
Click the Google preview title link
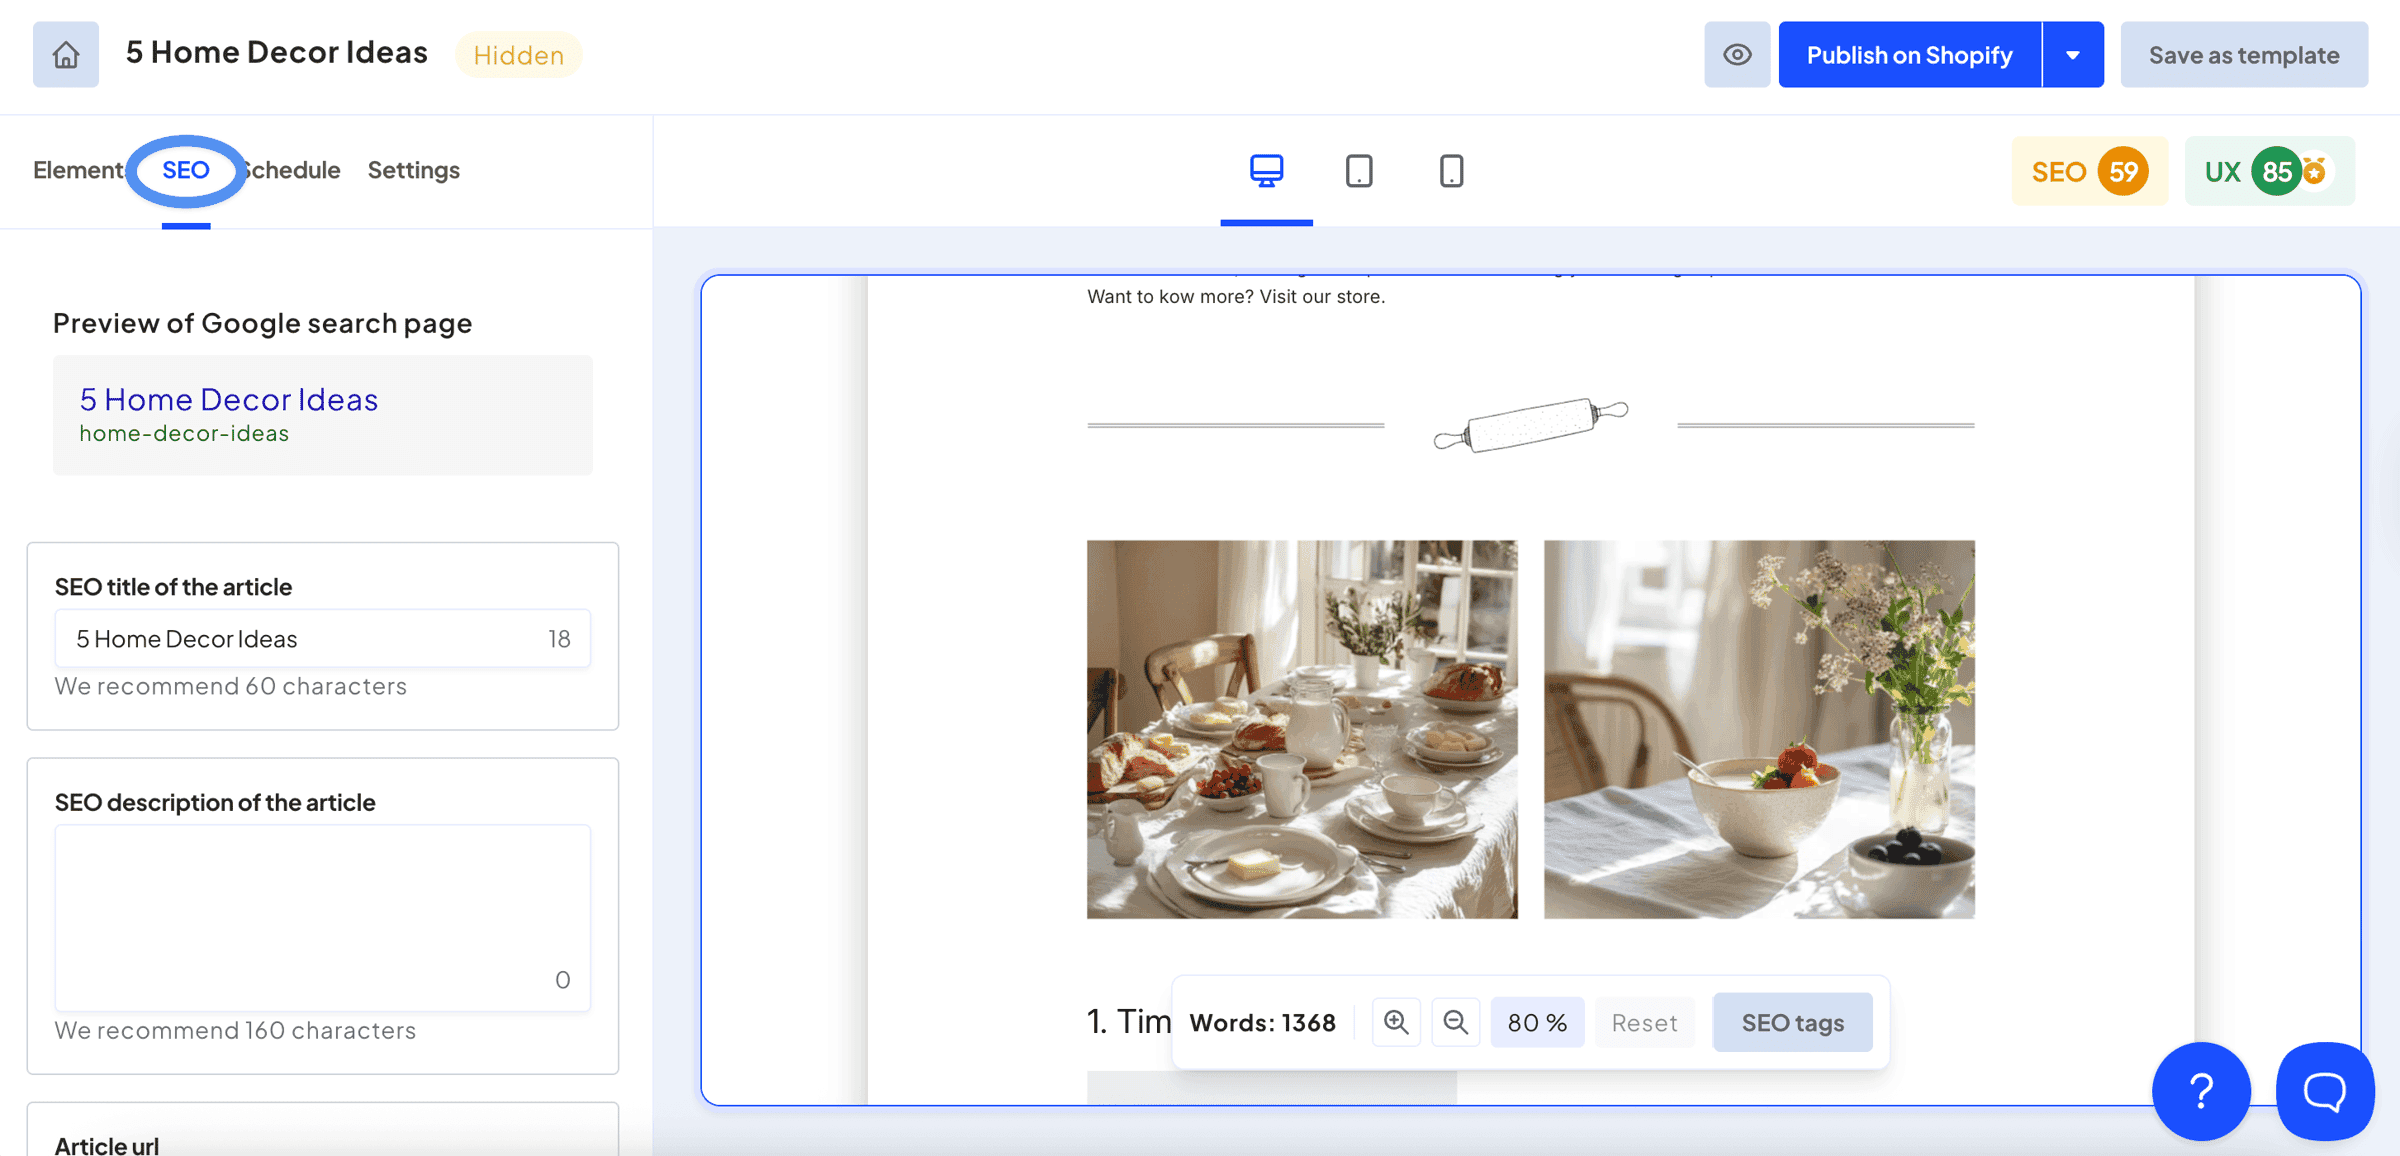[x=229, y=399]
